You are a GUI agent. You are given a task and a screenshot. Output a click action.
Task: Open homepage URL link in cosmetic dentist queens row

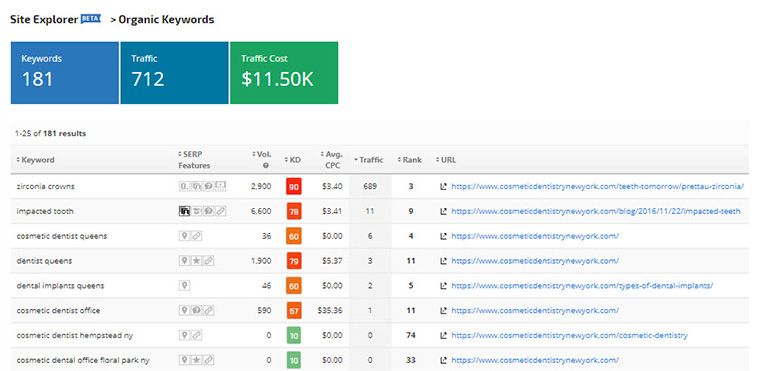[x=535, y=236]
